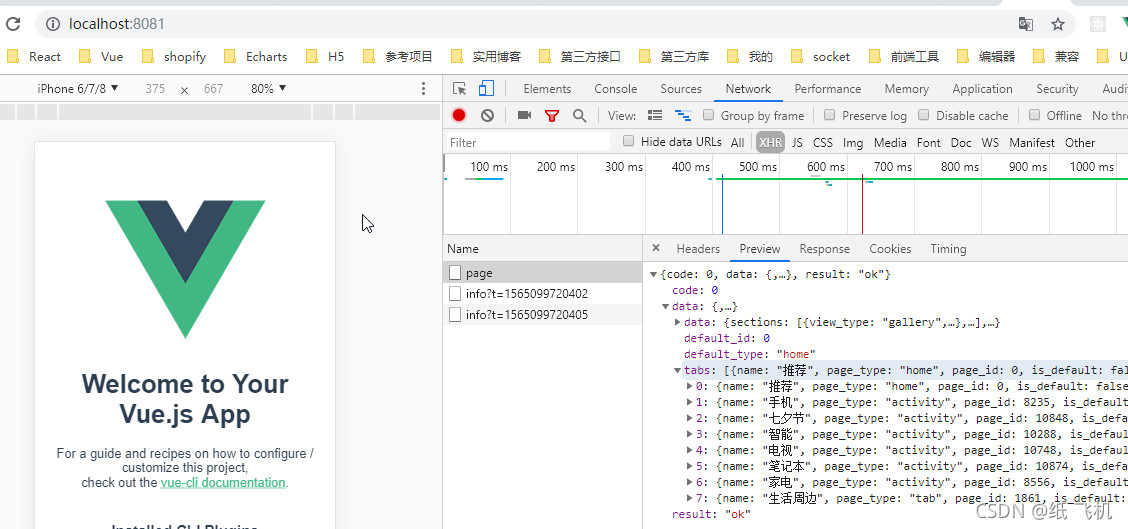
Task: Toggle device toolbar icon in DevTools
Action: click(486, 89)
